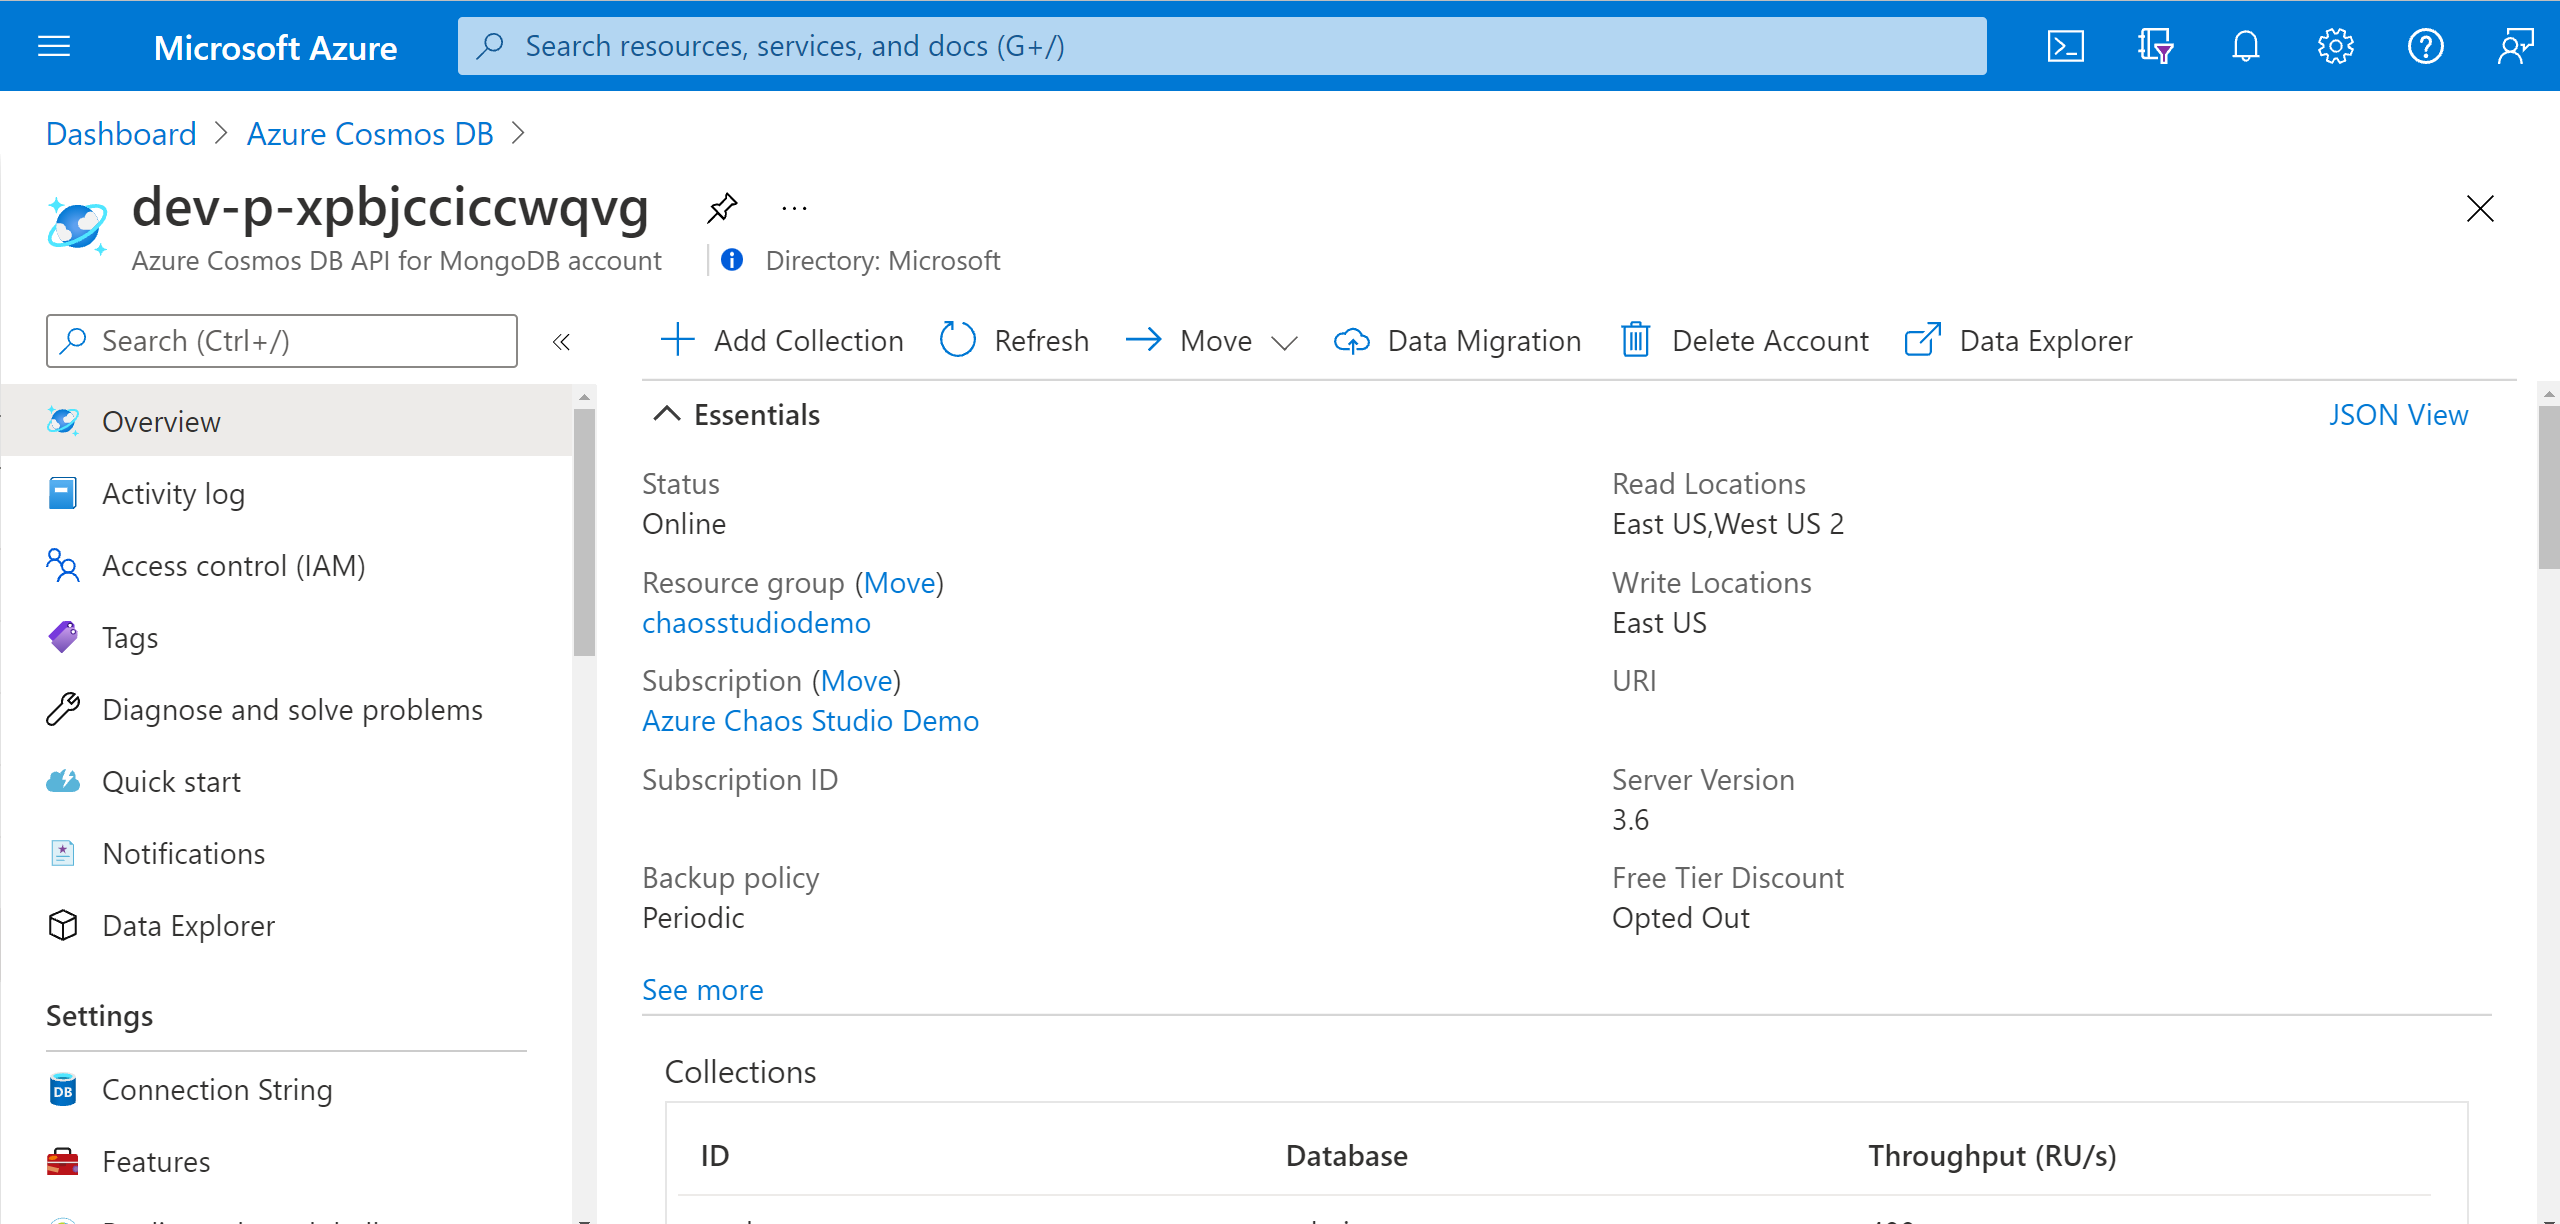Click the See more link in Essentials
Viewport: 2560px width, 1224px height.
(x=700, y=987)
